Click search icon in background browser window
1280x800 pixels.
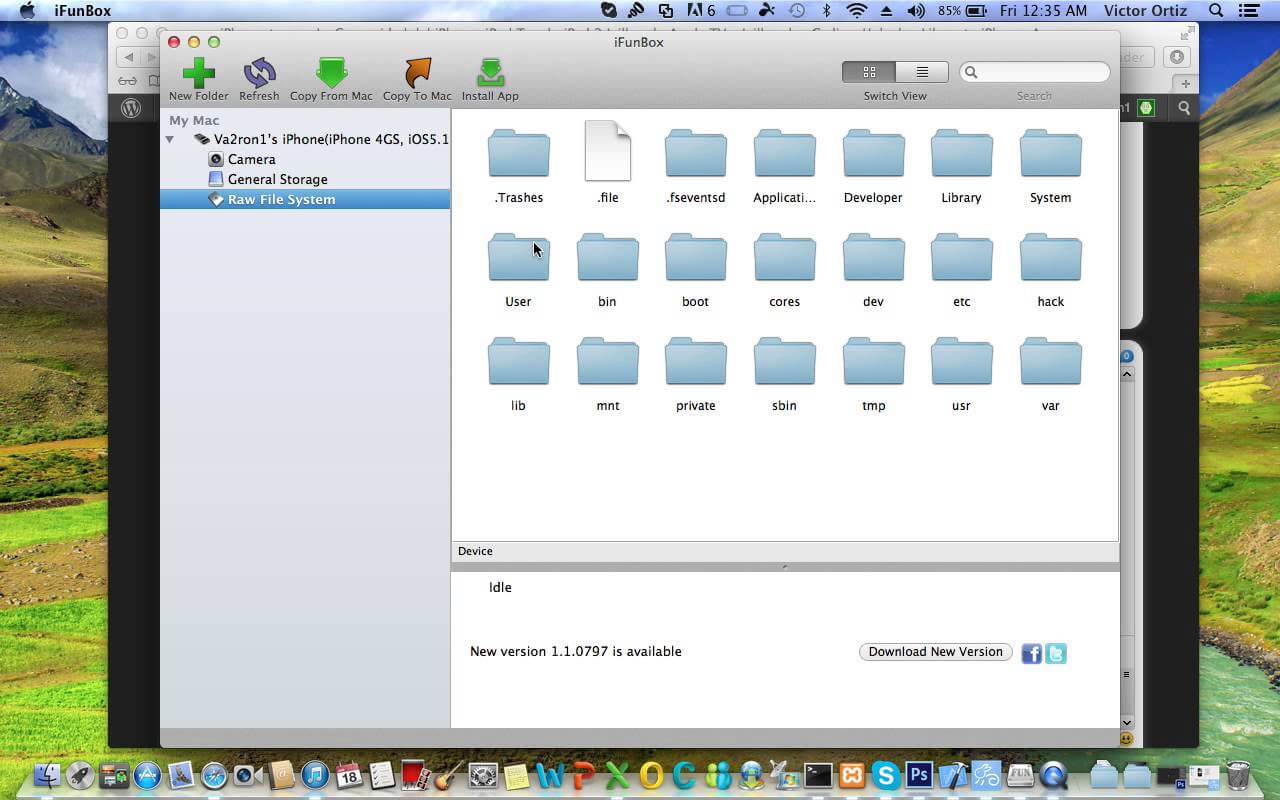click(x=1184, y=108)
